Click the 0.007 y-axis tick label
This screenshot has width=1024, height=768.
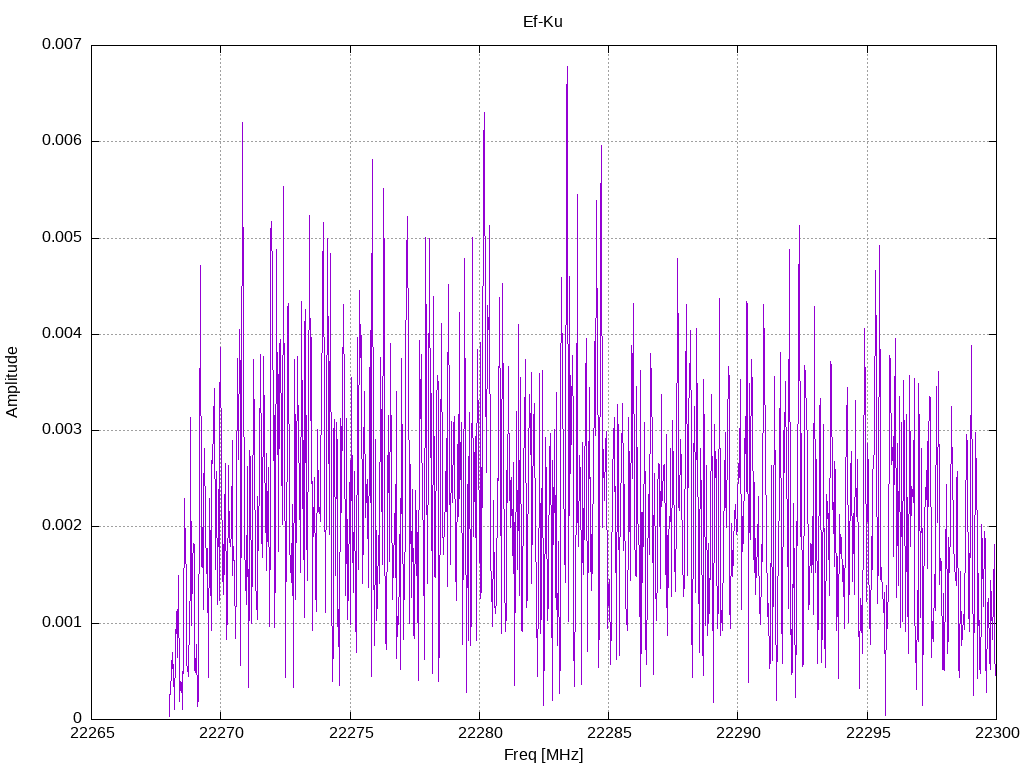(62, 44)
